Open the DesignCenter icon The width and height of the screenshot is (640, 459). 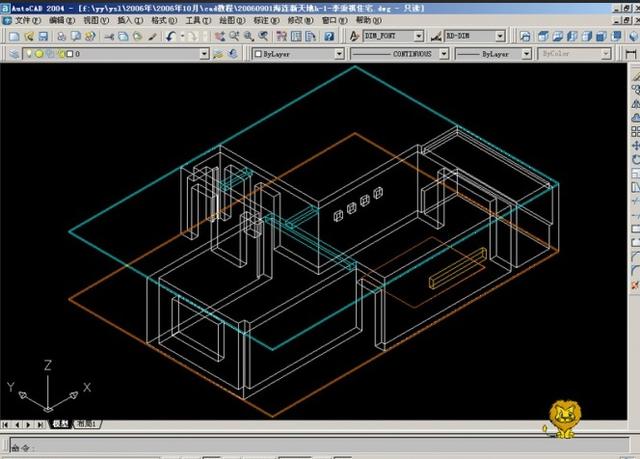(x=296, y=37)
